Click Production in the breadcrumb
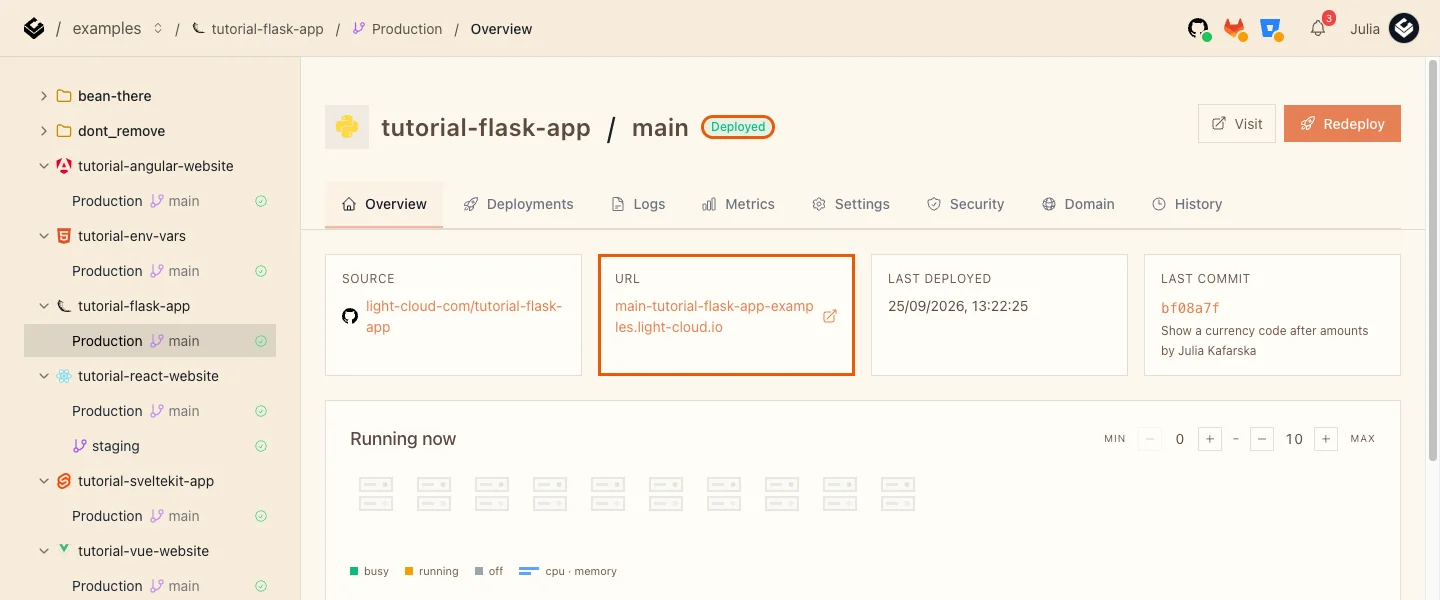The height and width of the screenshot is (600, 1440). [407, 29]
